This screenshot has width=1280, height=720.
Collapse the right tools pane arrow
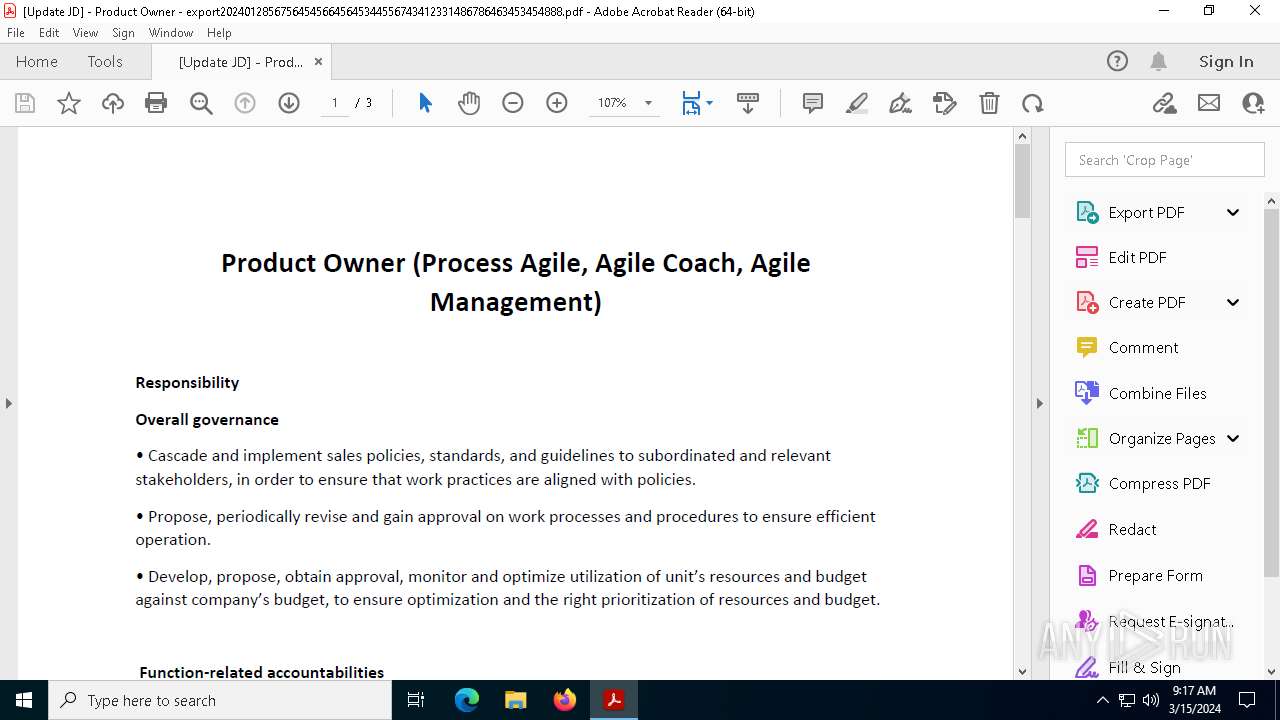click(1039, 403)
